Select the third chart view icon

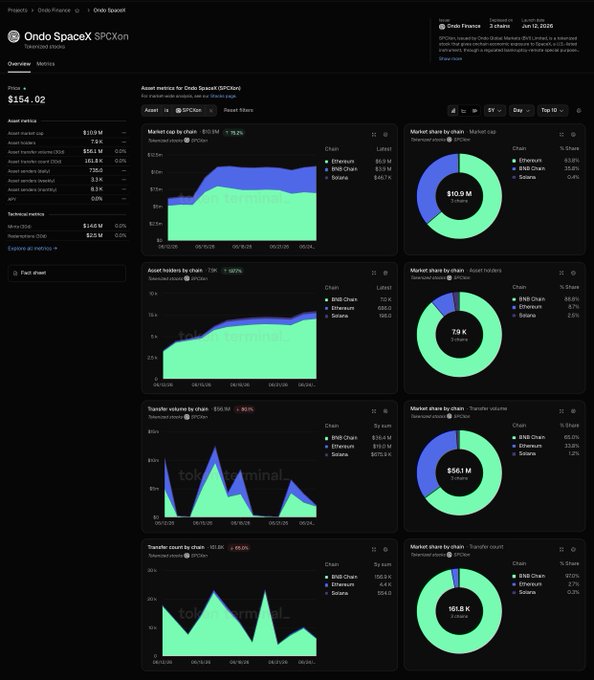[x=475, y=111]
